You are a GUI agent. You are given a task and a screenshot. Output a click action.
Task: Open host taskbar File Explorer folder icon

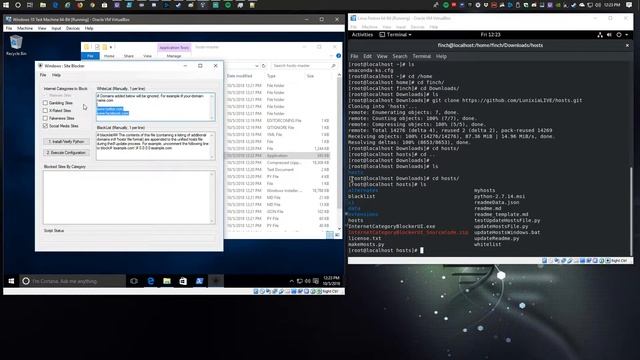tap(42, 5)
